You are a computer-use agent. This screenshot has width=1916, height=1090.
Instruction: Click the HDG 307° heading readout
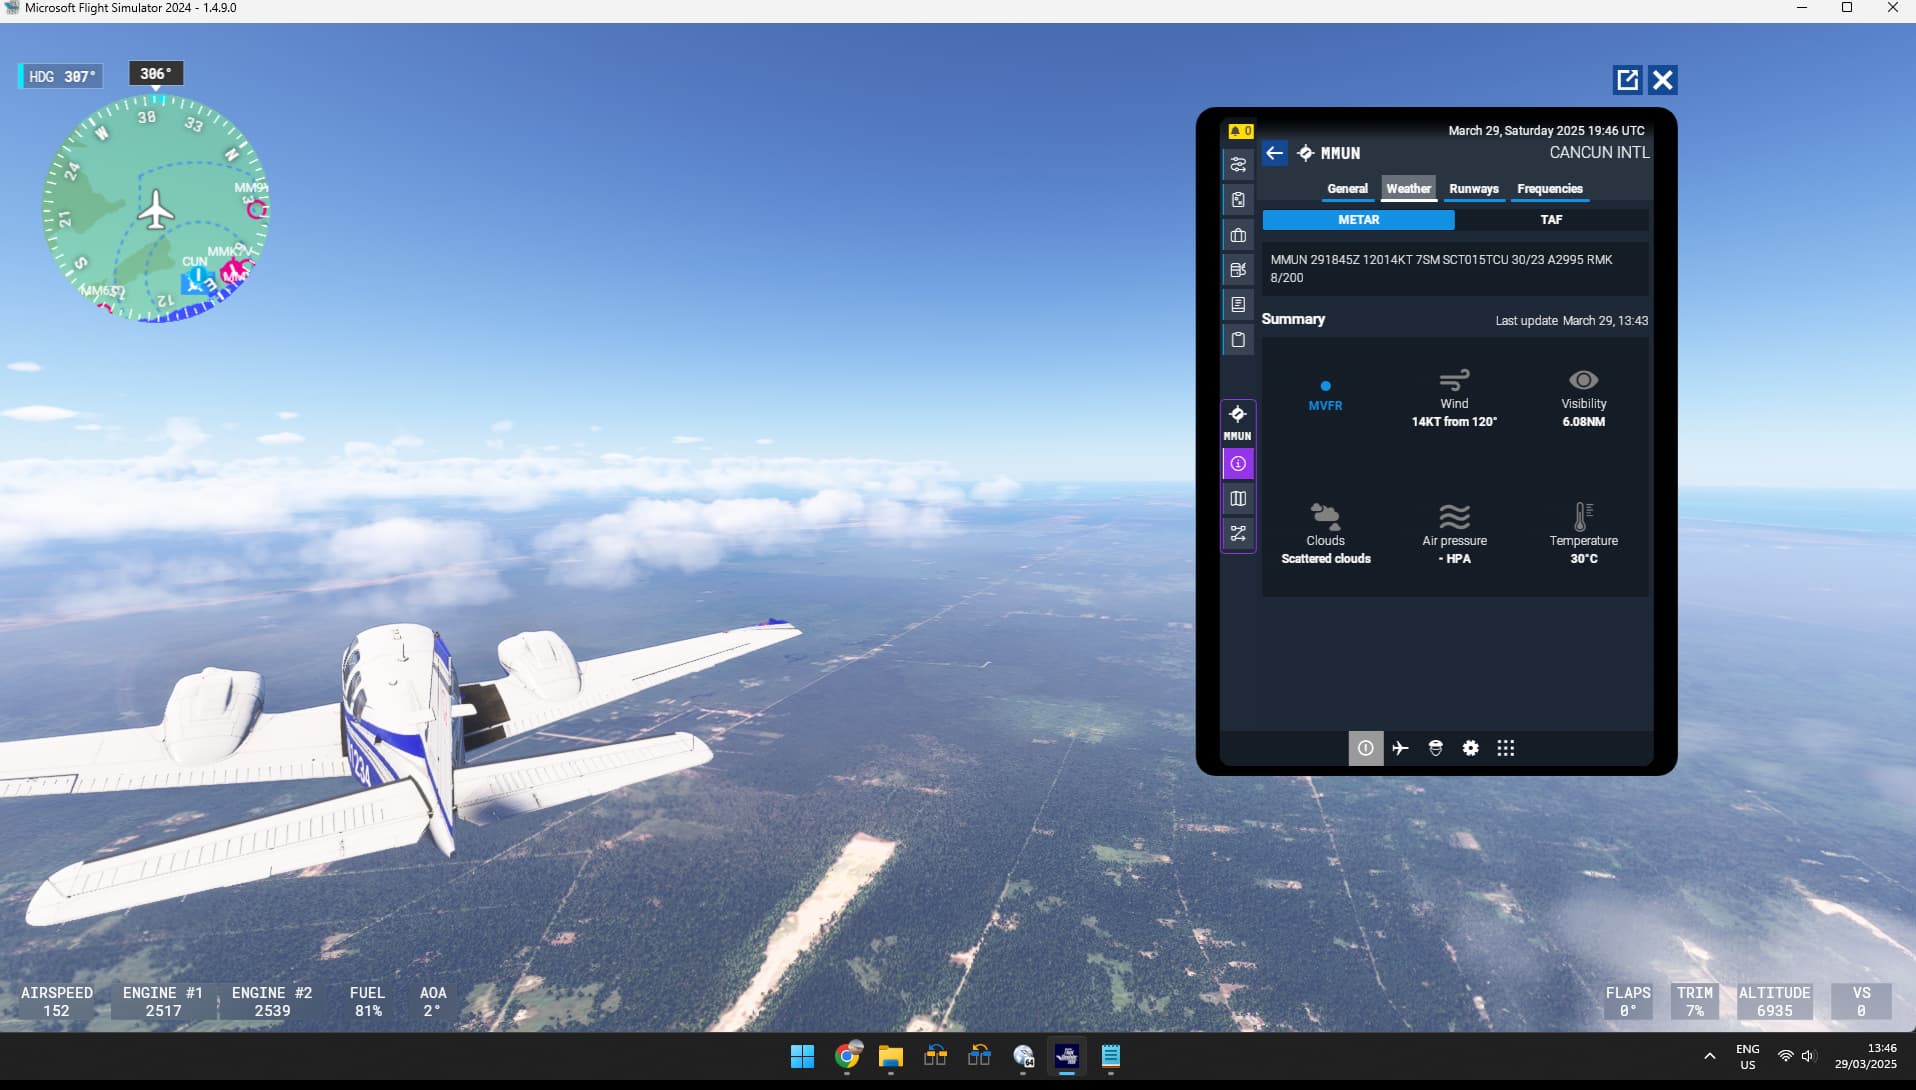pyautogui.click(x=62, y=77)
